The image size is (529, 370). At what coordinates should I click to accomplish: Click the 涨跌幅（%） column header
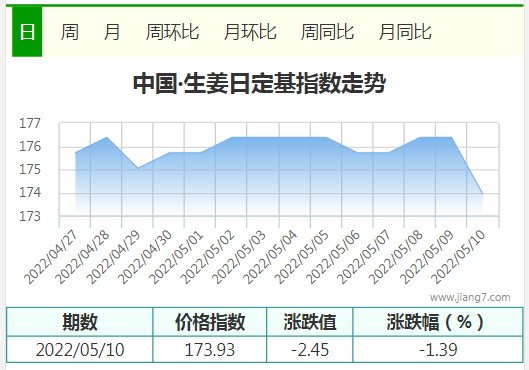[x=438, y=322]
